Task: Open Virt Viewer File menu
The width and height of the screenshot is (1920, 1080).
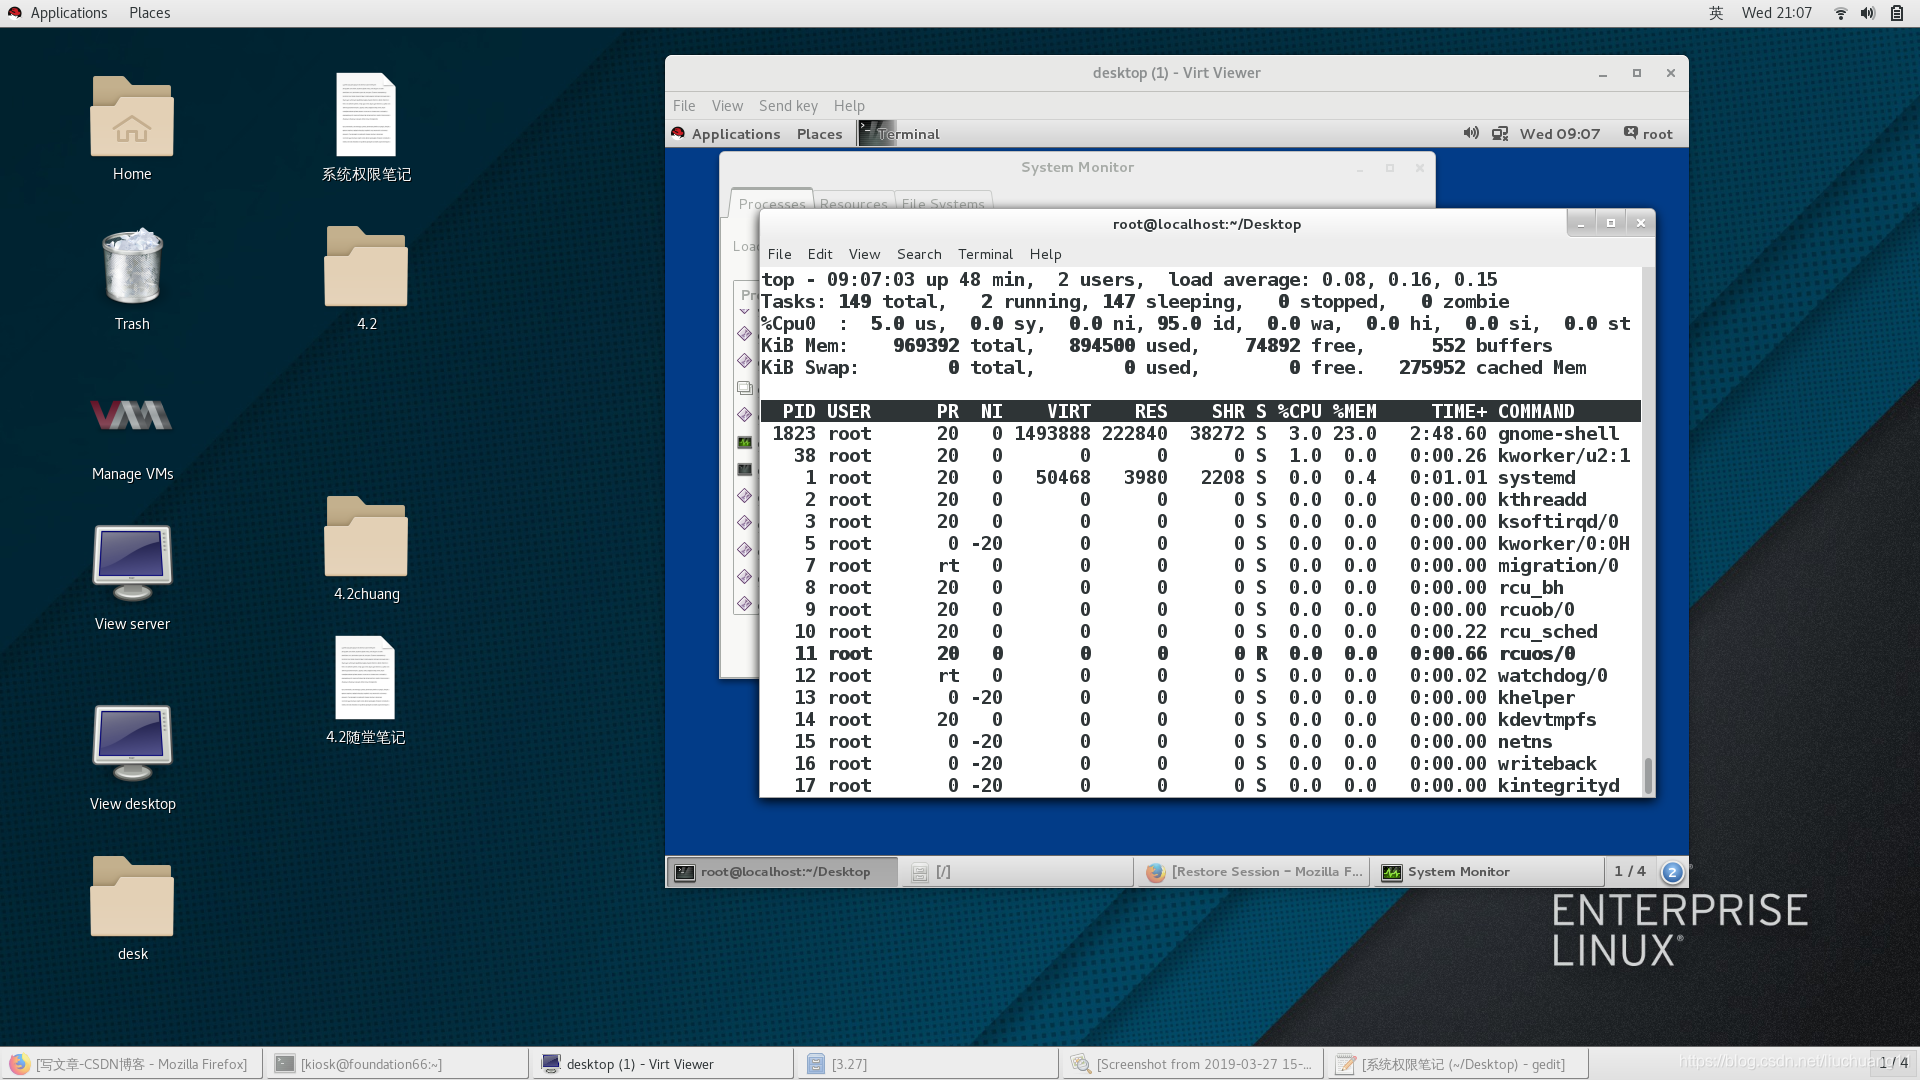Action: pyautogui.click(x=684, y=106)
